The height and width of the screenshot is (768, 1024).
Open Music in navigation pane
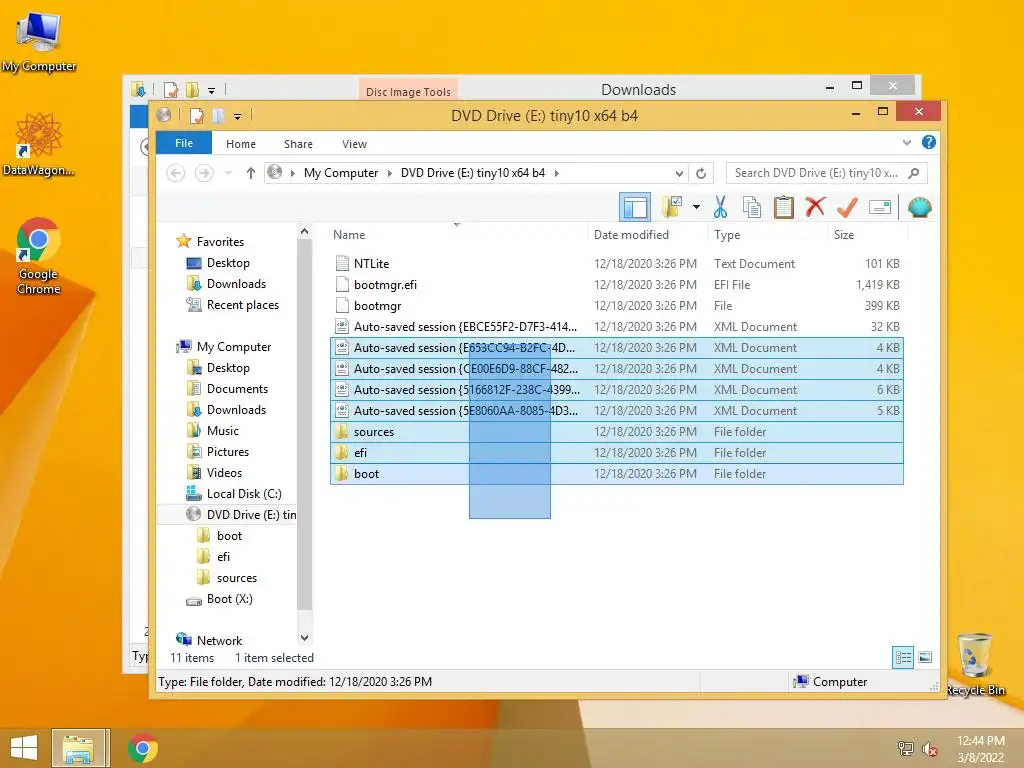223,431
